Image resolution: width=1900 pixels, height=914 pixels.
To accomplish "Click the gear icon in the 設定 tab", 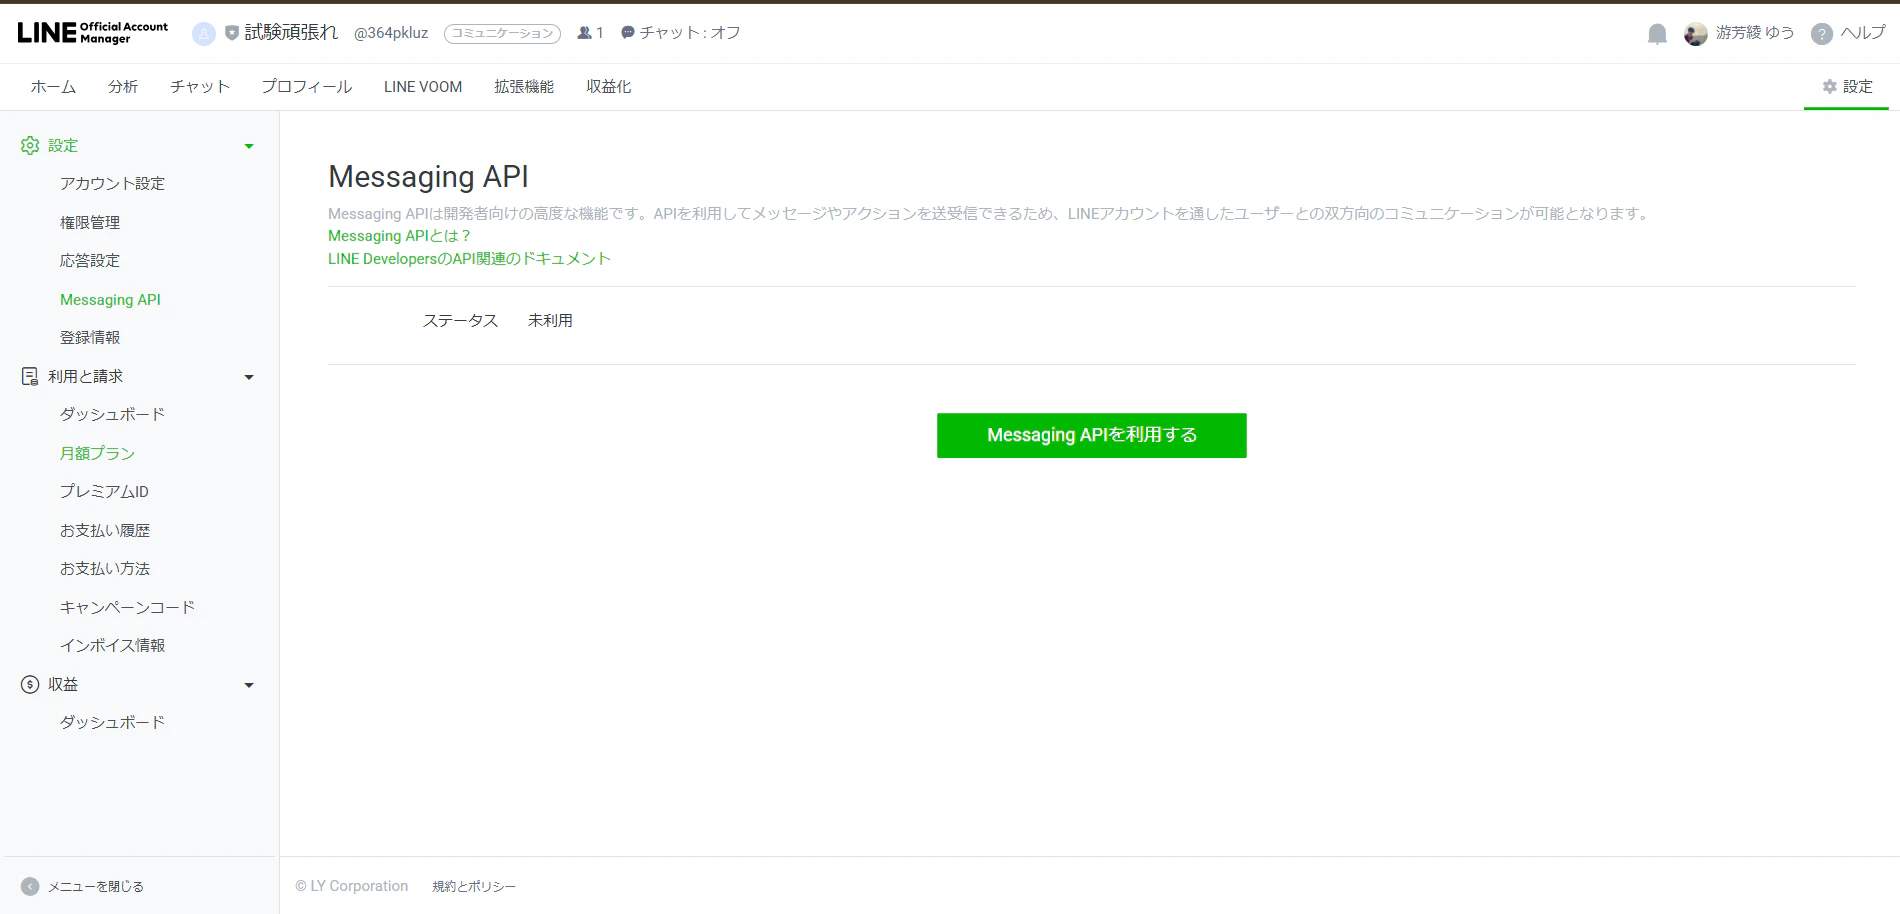I will [1830, 87].
